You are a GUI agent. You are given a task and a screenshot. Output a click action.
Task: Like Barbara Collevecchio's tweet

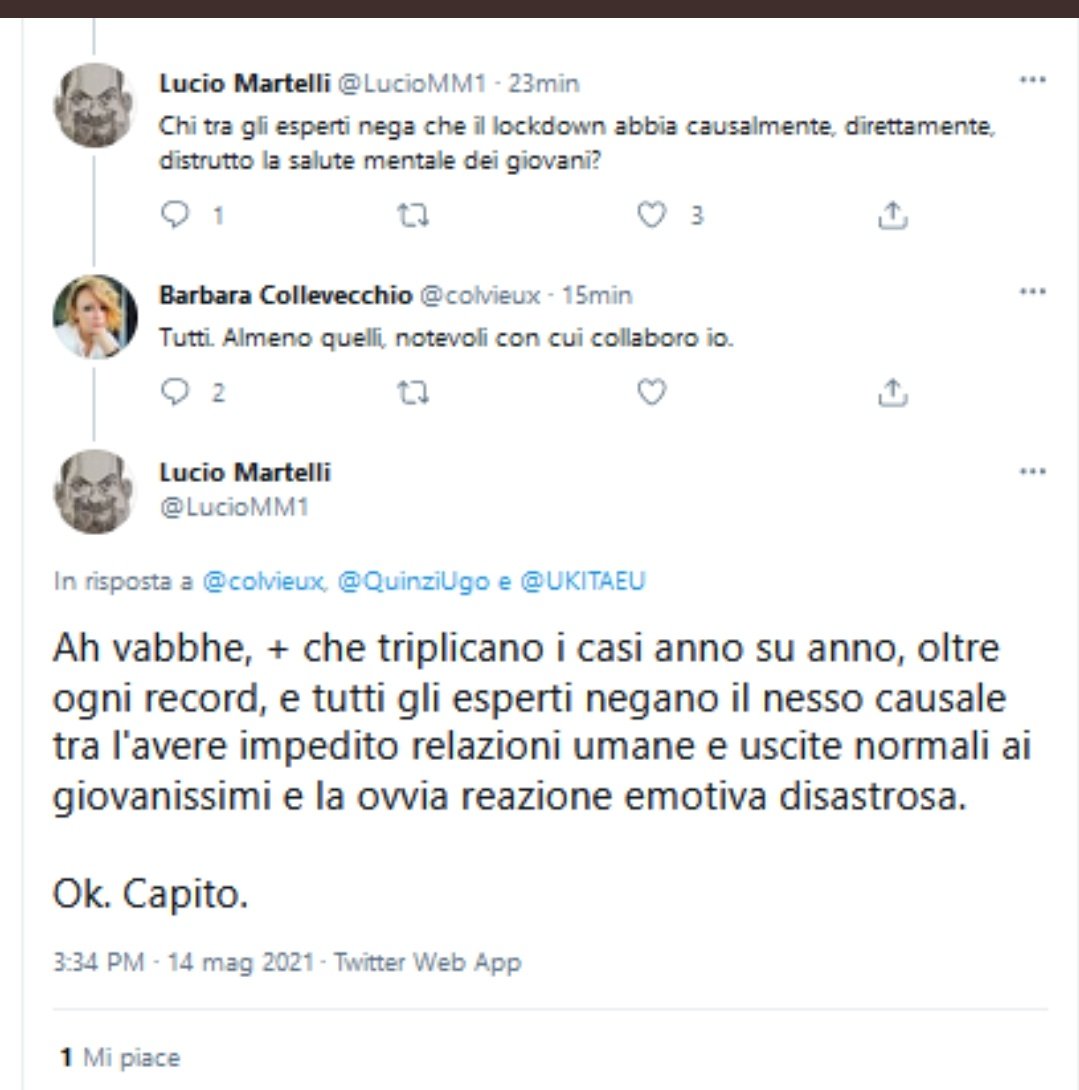[652, 393]
